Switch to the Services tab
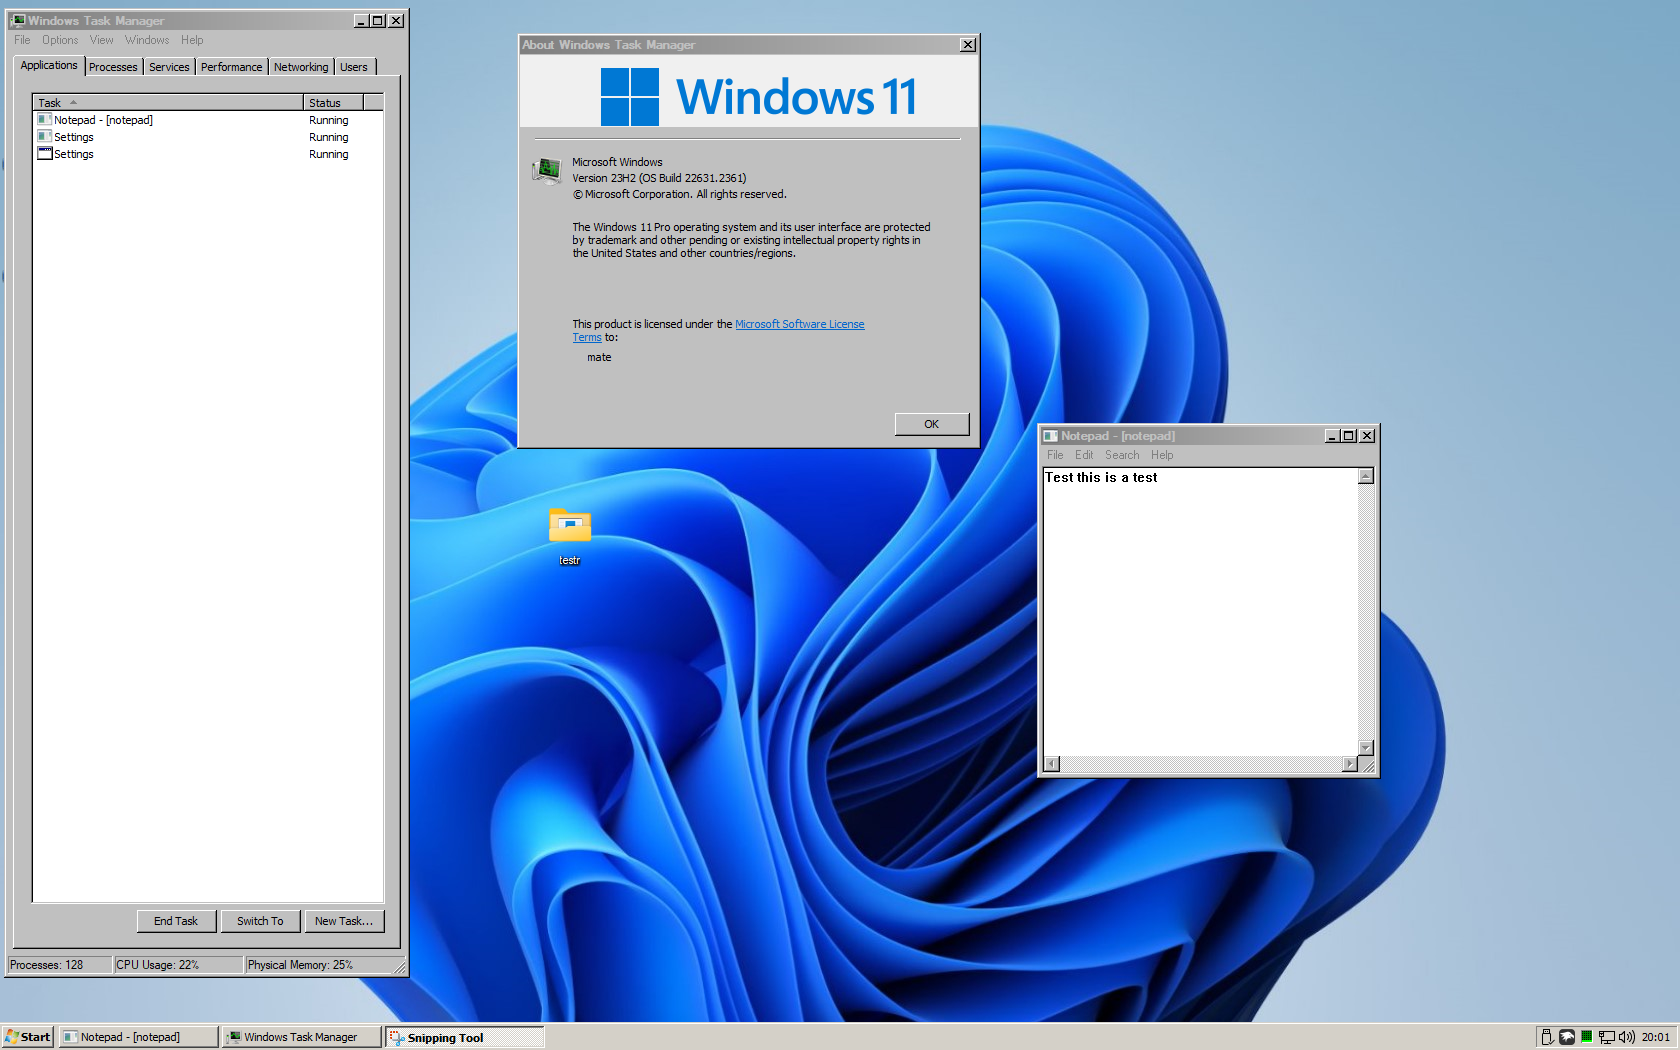The height and width of the screenshot is (1050, 1680). point(169,67)
